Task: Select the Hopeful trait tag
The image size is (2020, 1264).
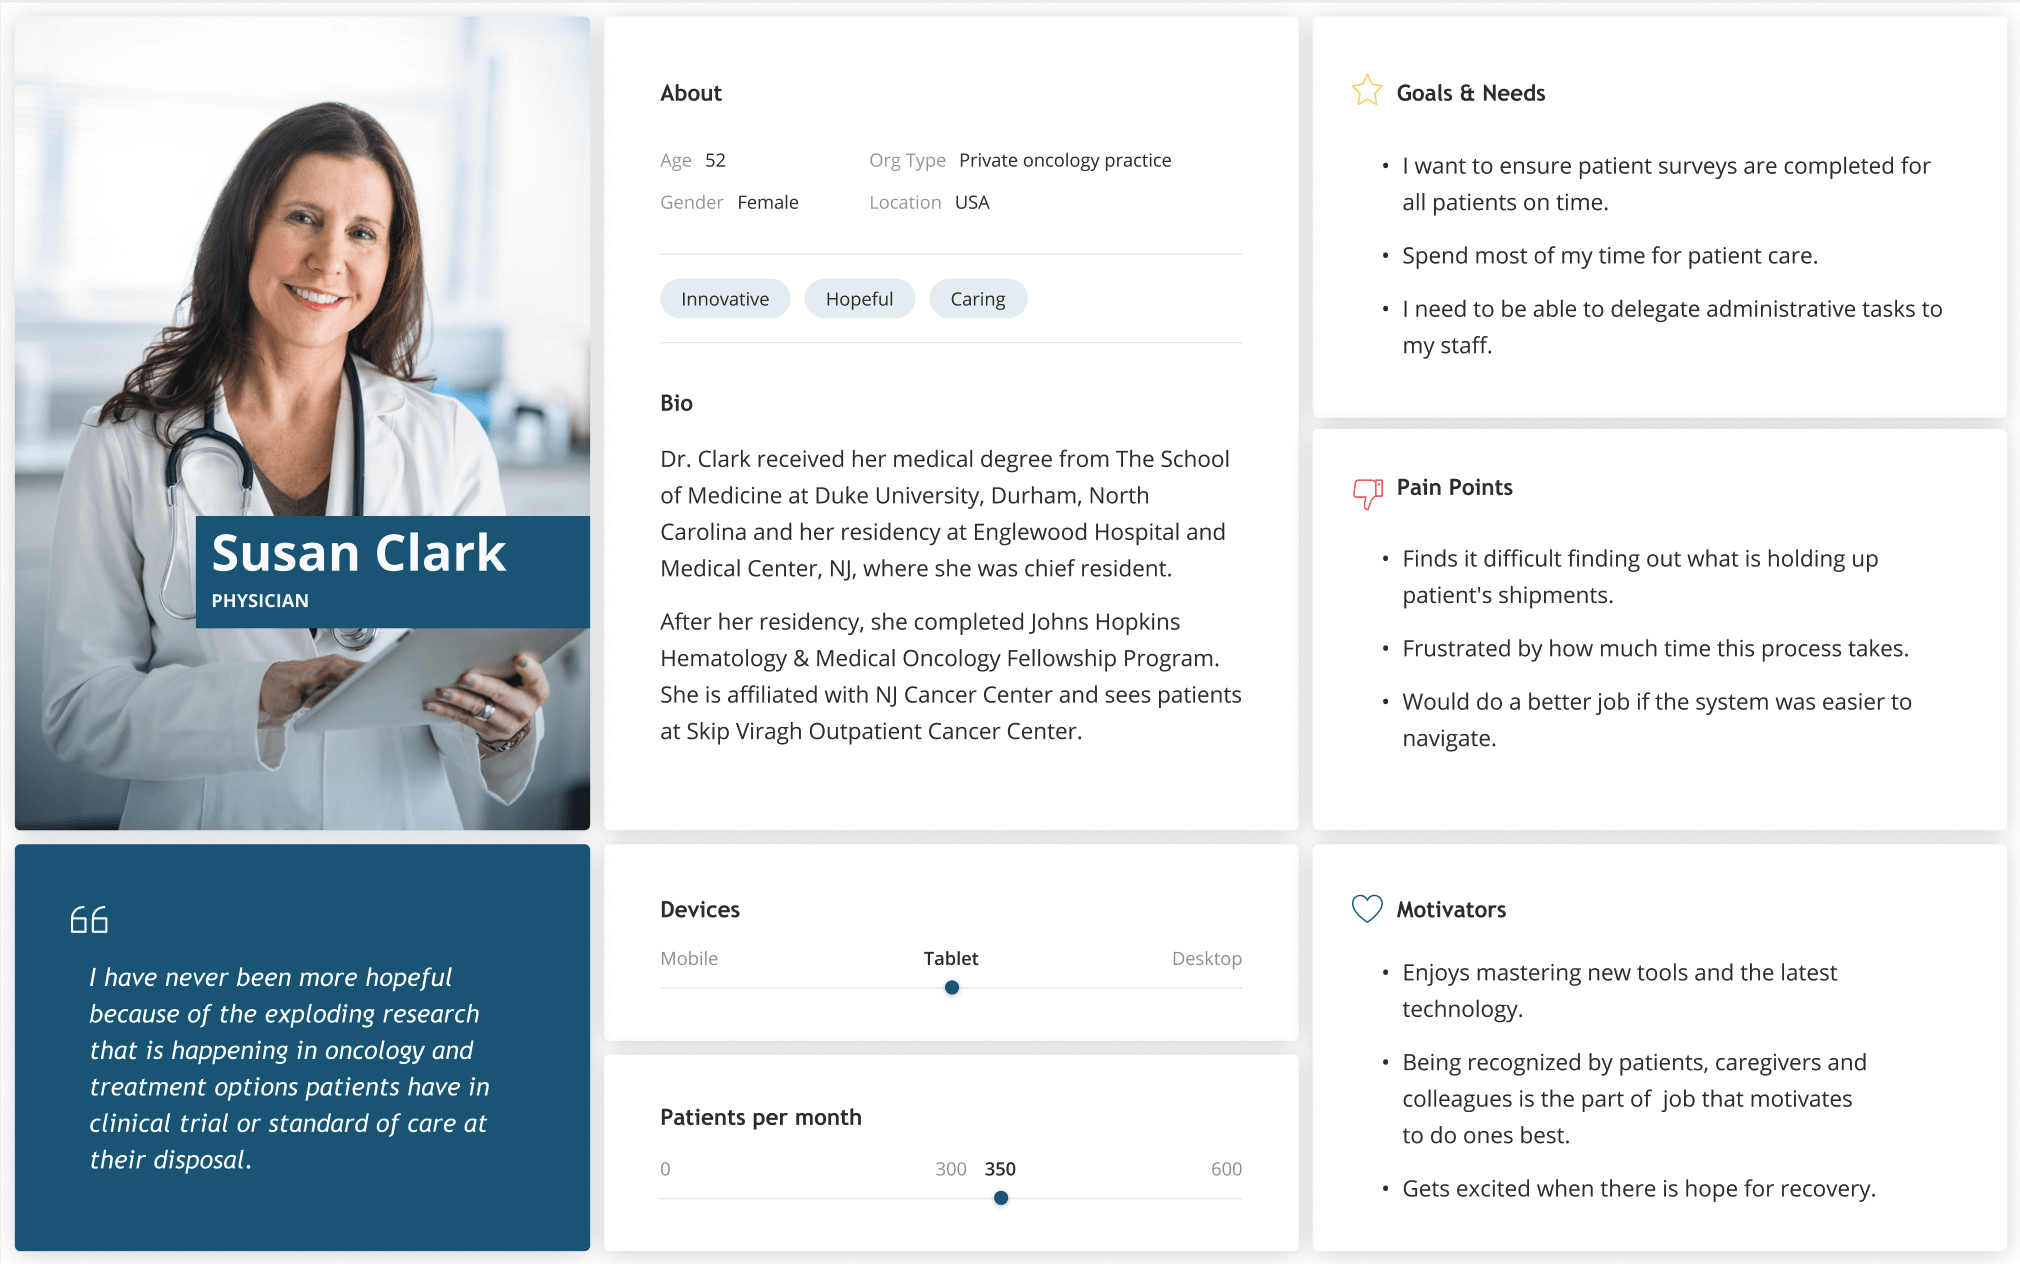Action: [859, 299]
